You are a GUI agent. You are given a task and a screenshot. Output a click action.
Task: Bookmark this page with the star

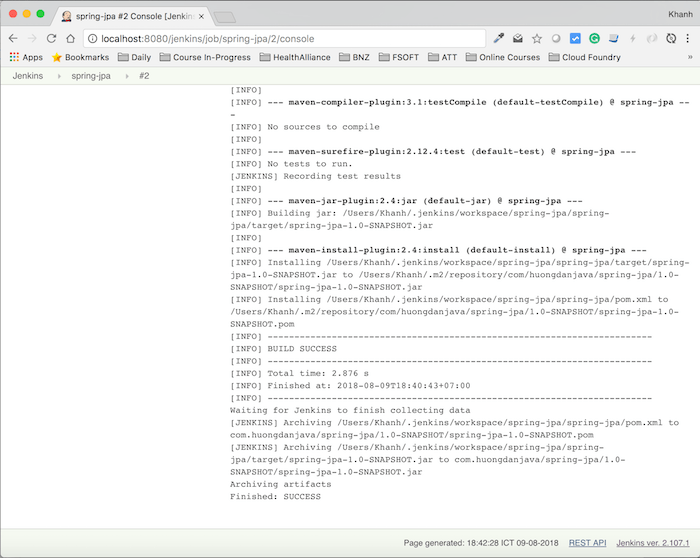pyautogui.click(x=537, y=39)
